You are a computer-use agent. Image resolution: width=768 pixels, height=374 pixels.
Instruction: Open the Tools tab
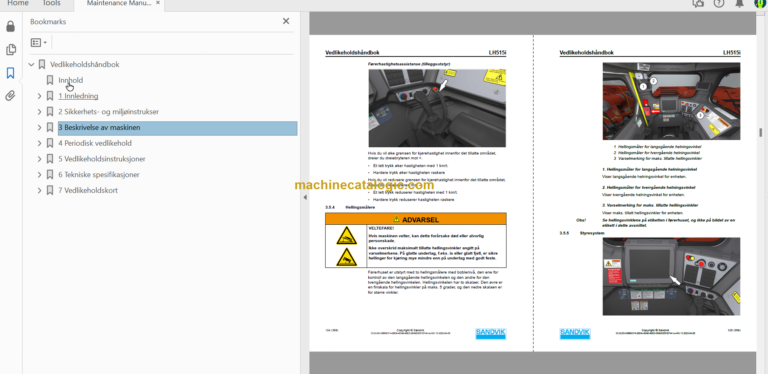(51, 3)
